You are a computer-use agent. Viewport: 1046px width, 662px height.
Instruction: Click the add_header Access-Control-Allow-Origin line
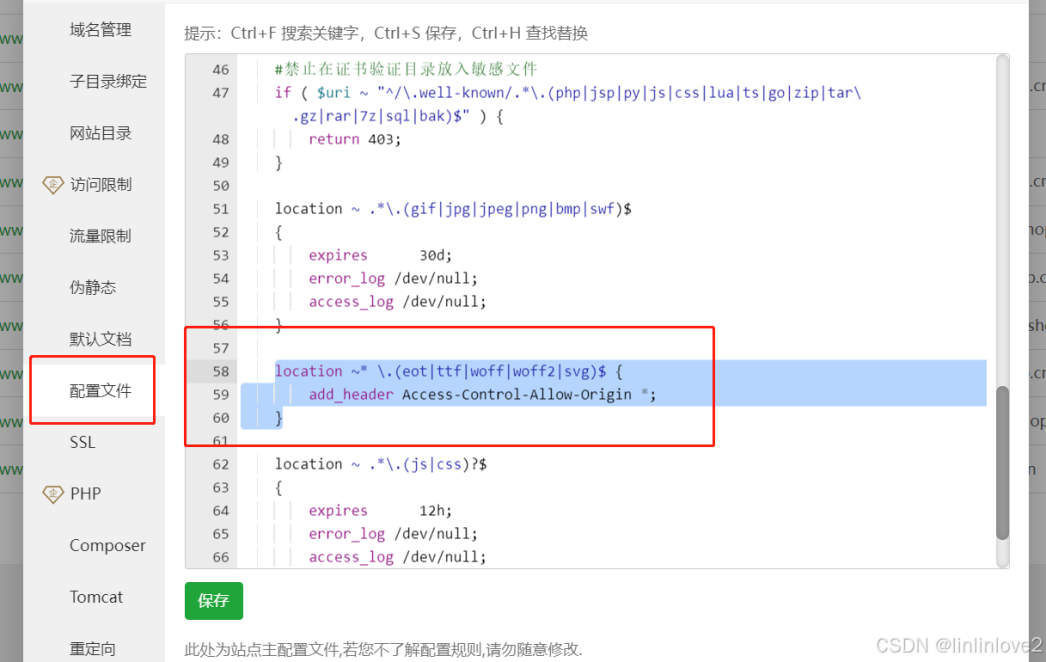click(x=482, y=395)
